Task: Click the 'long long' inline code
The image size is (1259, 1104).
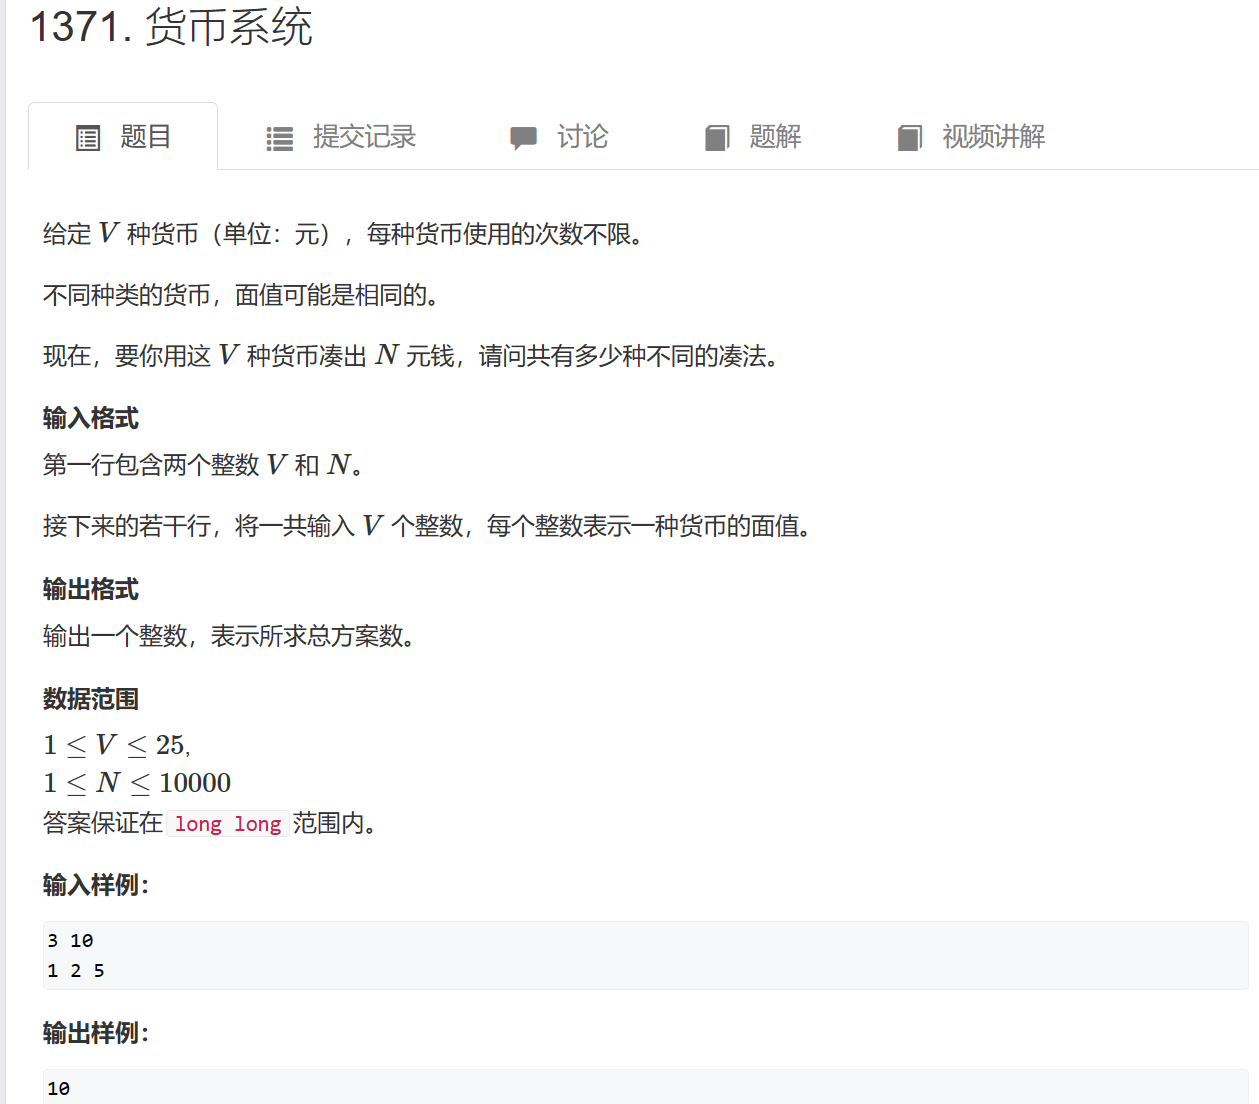Action: tap(228, 824)
